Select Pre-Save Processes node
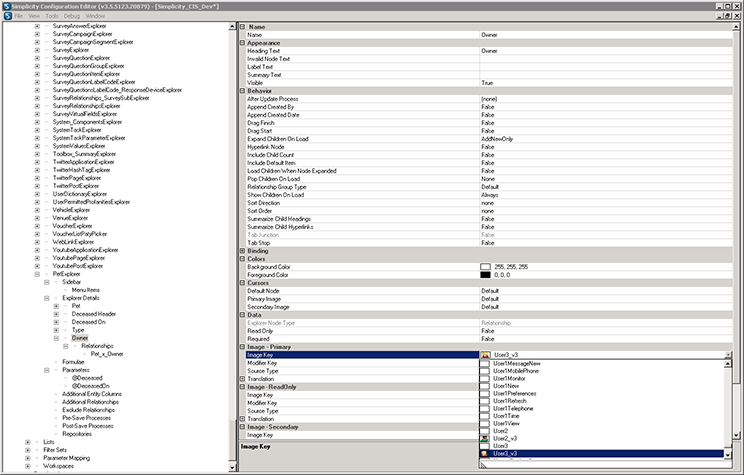The height and width of the screenshot is (475, 744). (86, 418)
